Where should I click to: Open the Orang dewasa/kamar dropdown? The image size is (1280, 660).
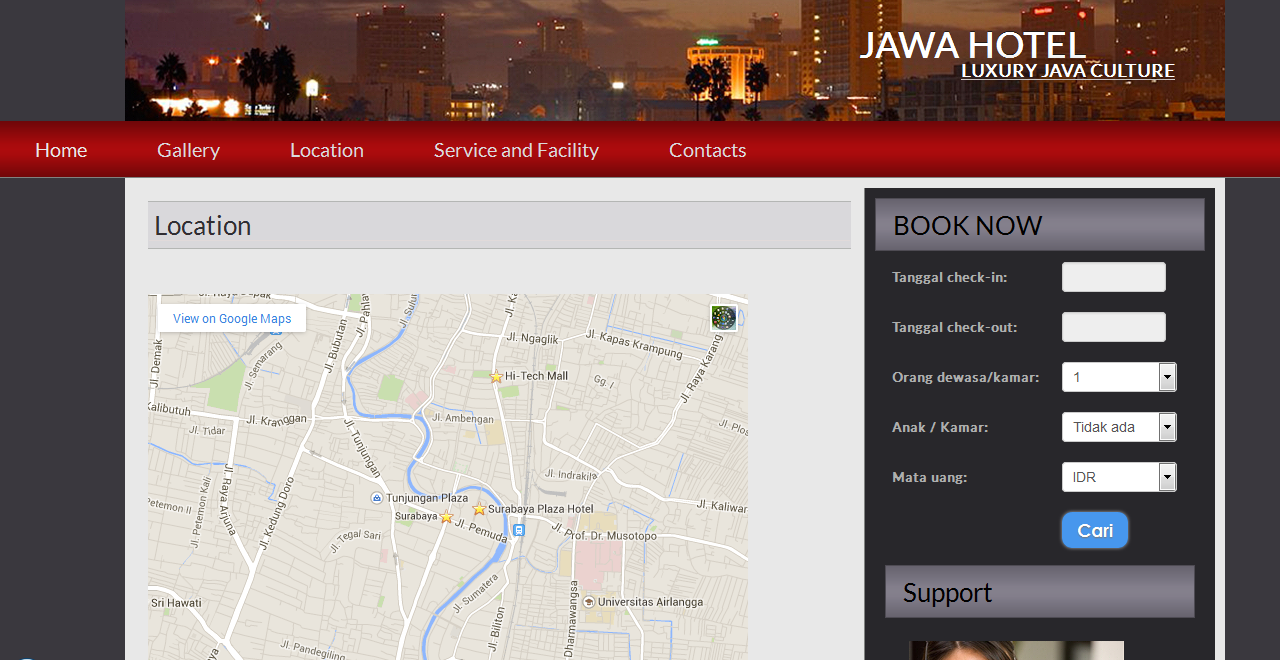[1166, 377]
